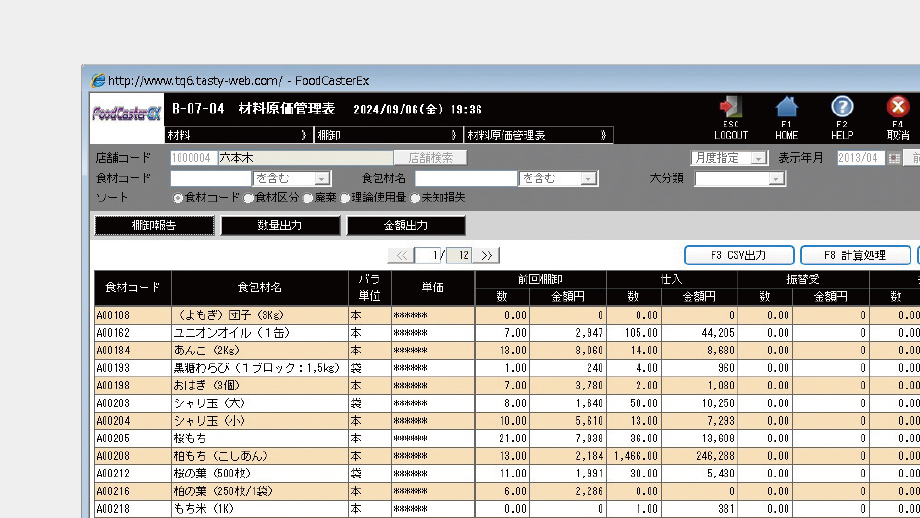Screen dimensions: 920x518
Task: Click the 材料 breadcrumb menu item
Action: click(237, 134)
